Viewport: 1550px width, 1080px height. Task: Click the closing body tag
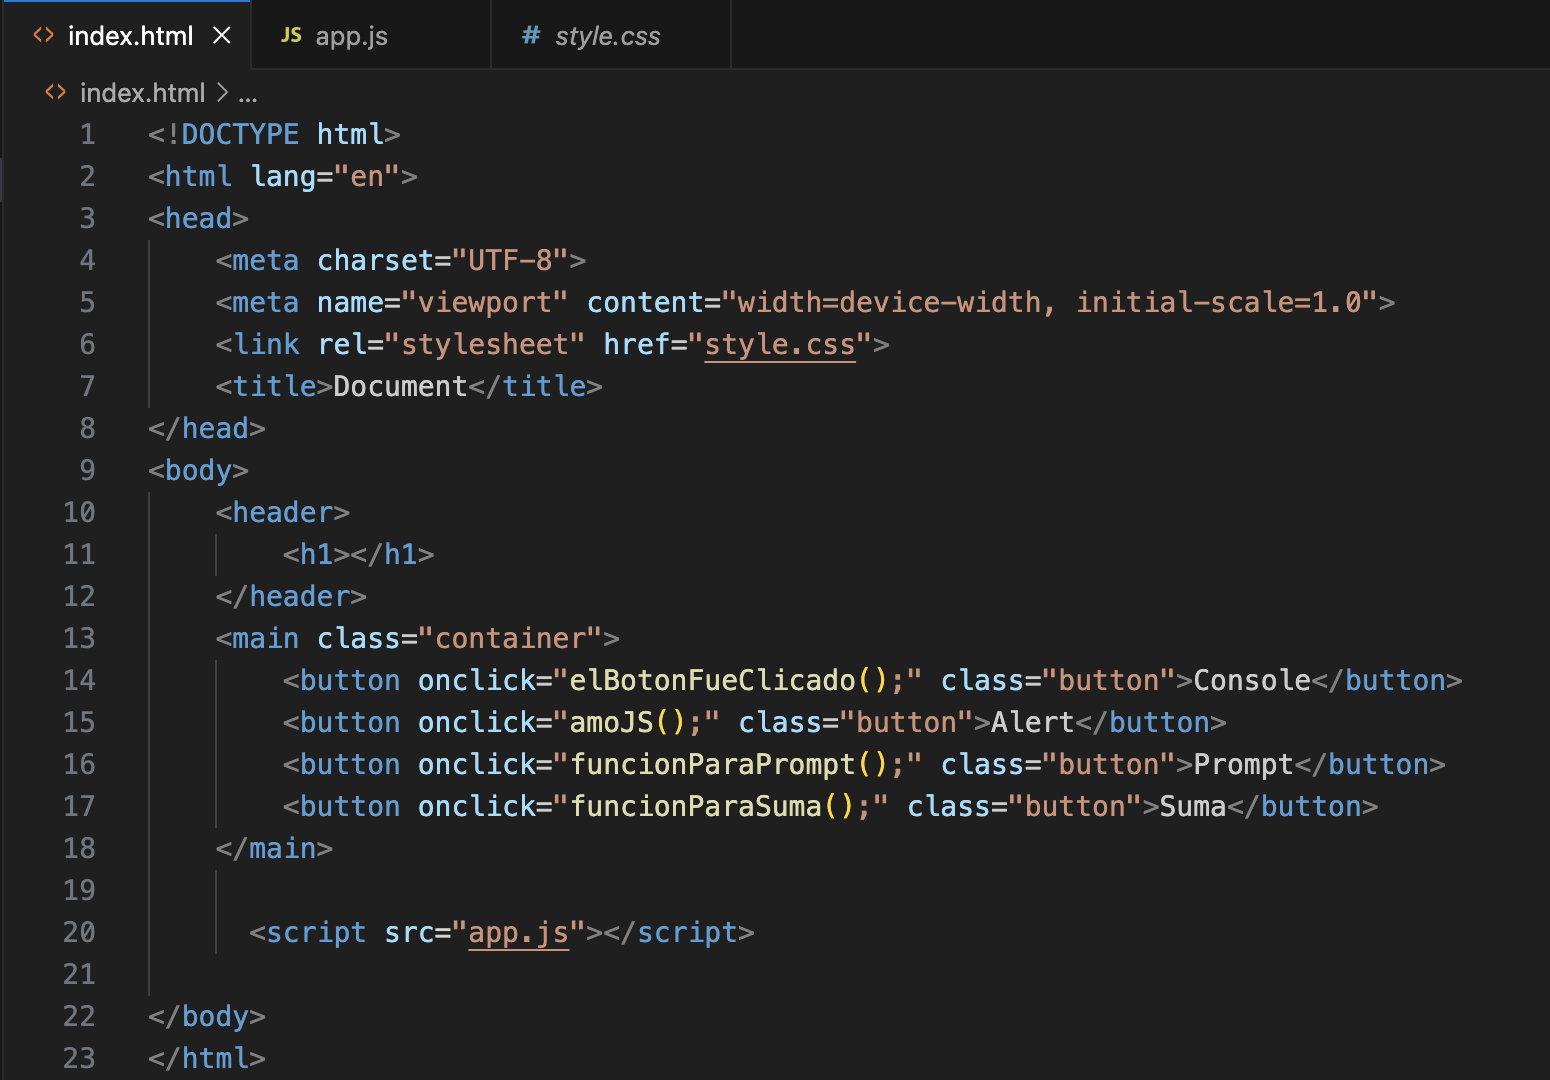(x=207, y=1017)
